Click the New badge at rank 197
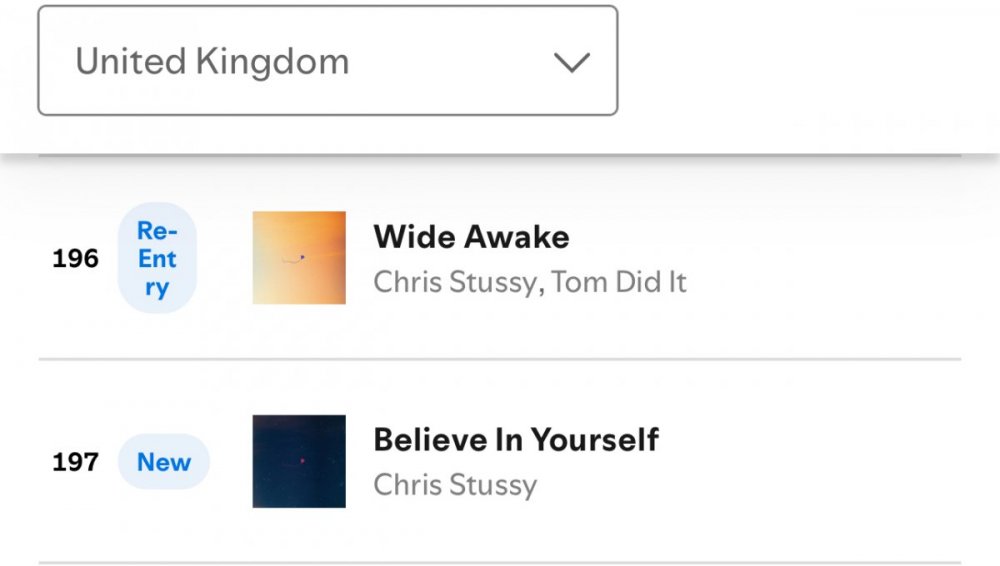Viewport: 1000px width, 566px height. coord(164,462)
